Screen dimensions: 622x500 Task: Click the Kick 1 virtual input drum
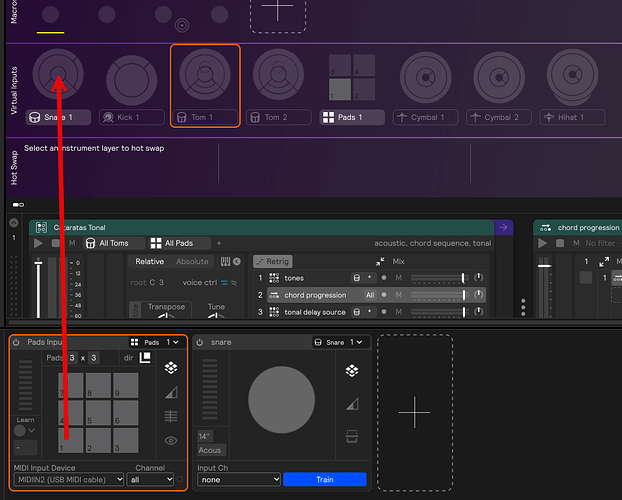click(x=130, y=78)
